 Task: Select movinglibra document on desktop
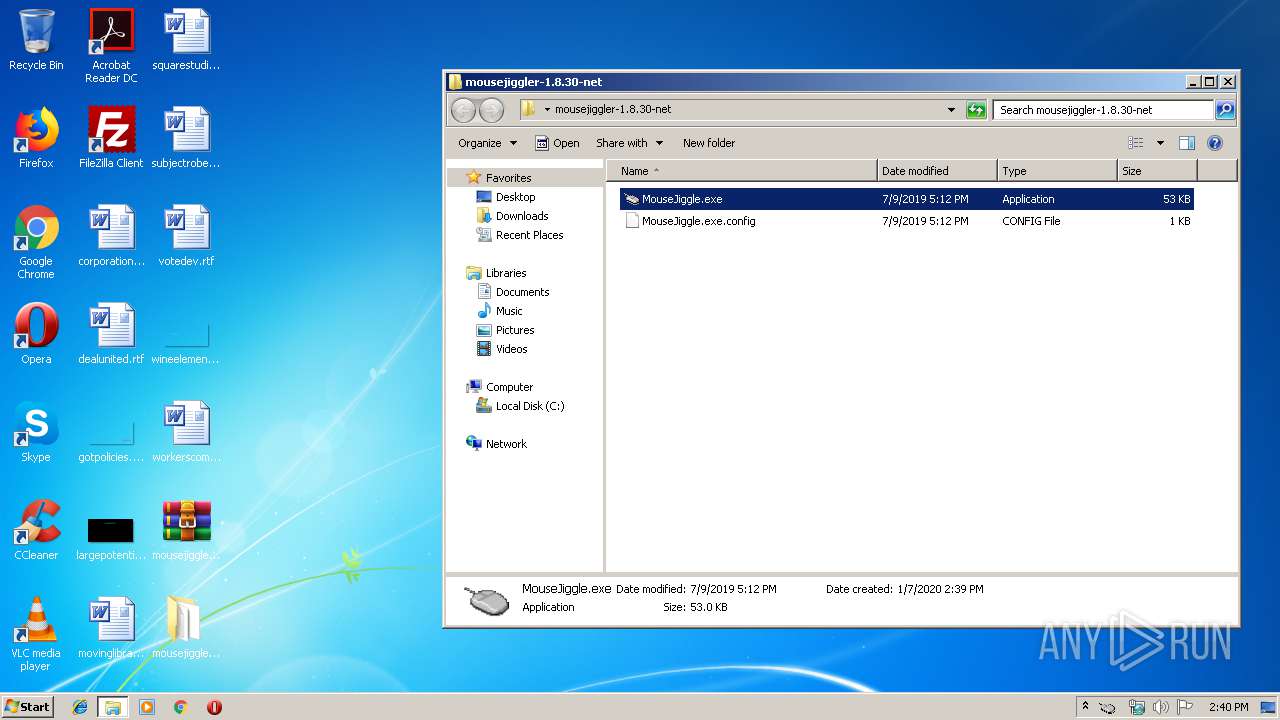point(111,628)
